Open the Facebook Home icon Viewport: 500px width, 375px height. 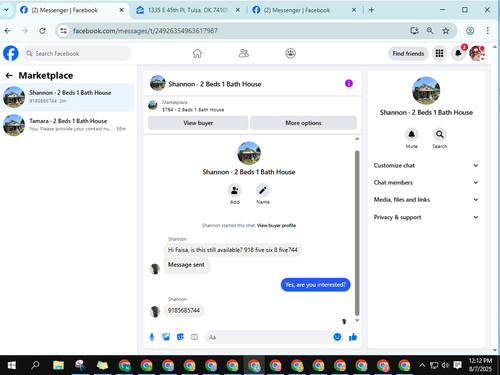click(x=197, y=53)
